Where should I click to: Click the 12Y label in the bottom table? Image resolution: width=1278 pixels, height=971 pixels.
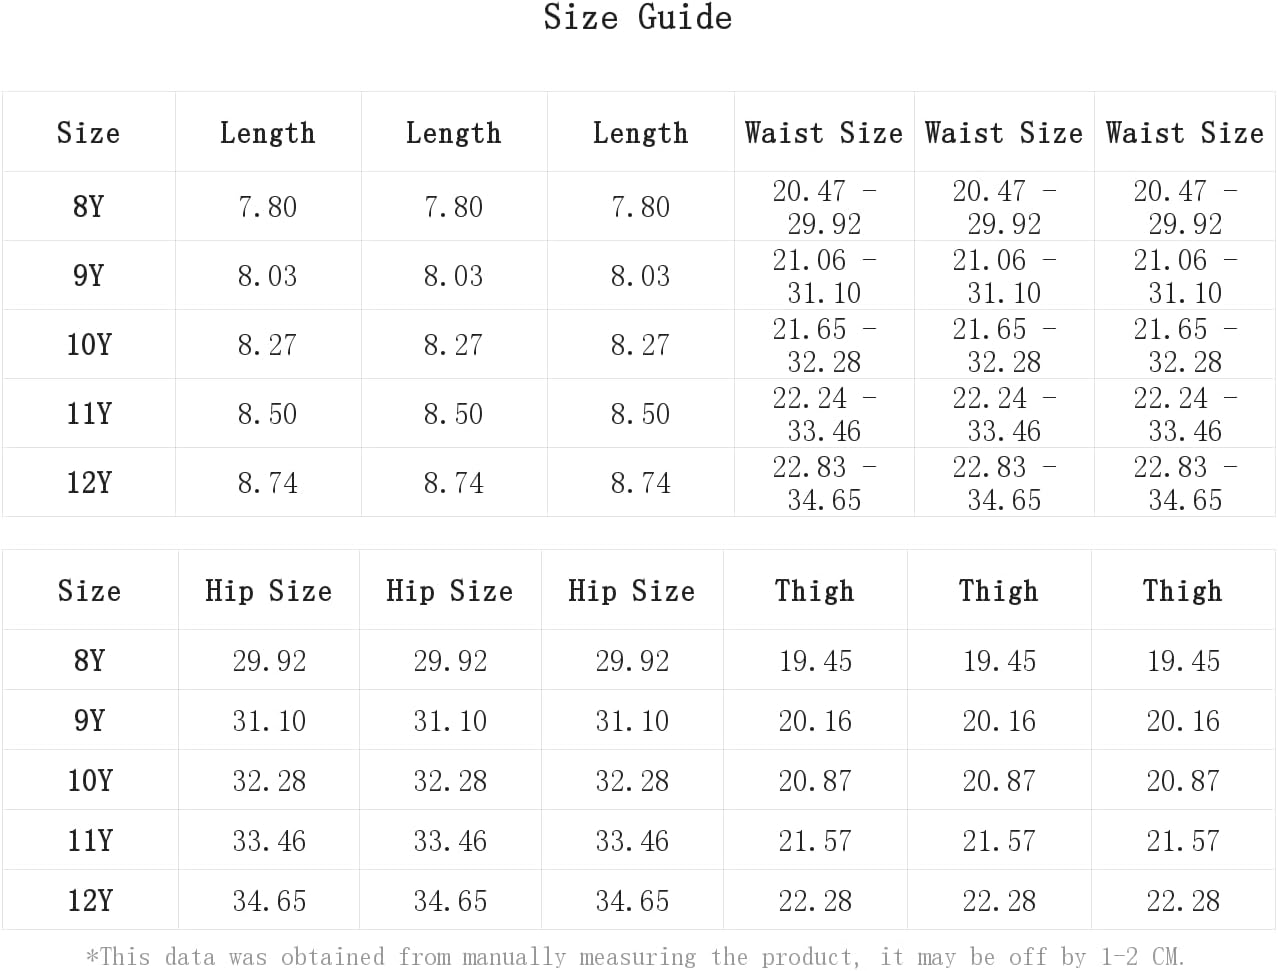pyautogui.click(x=90, y=900)
